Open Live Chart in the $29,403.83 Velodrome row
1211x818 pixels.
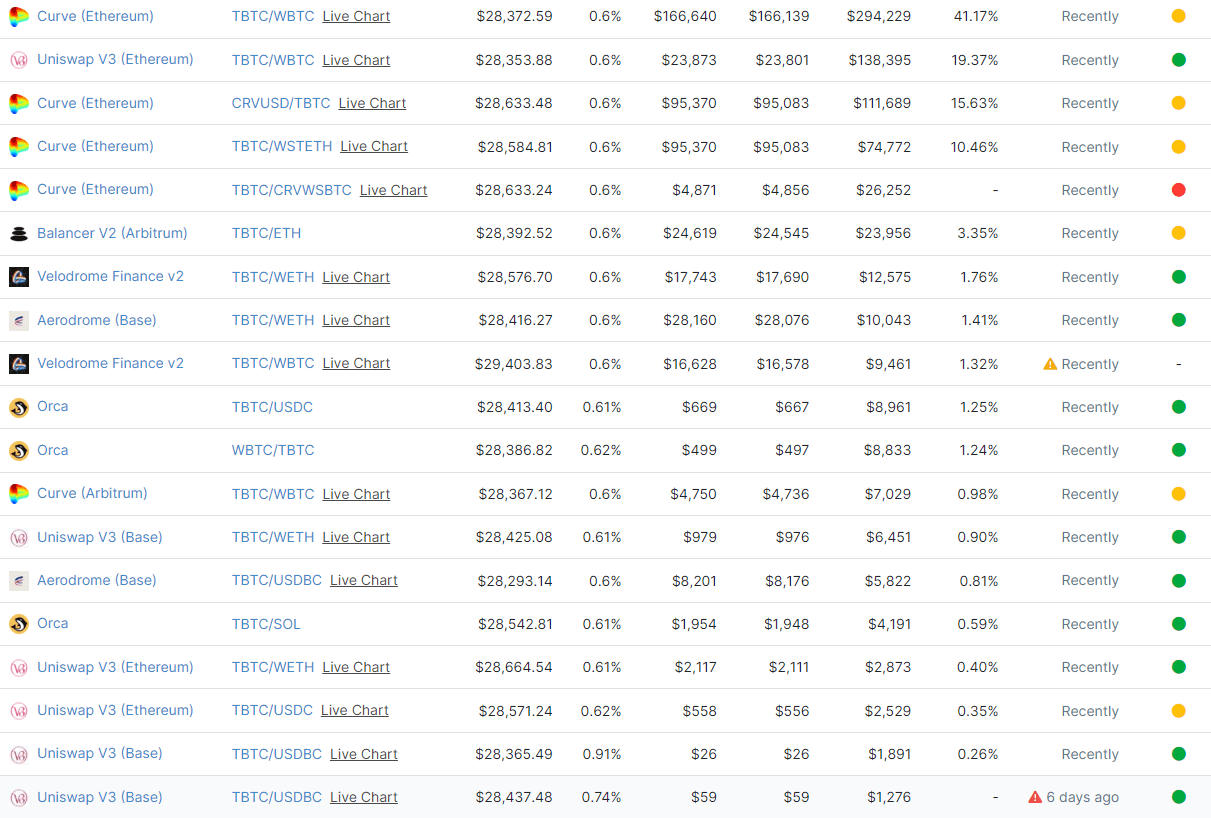pos(356,364)
